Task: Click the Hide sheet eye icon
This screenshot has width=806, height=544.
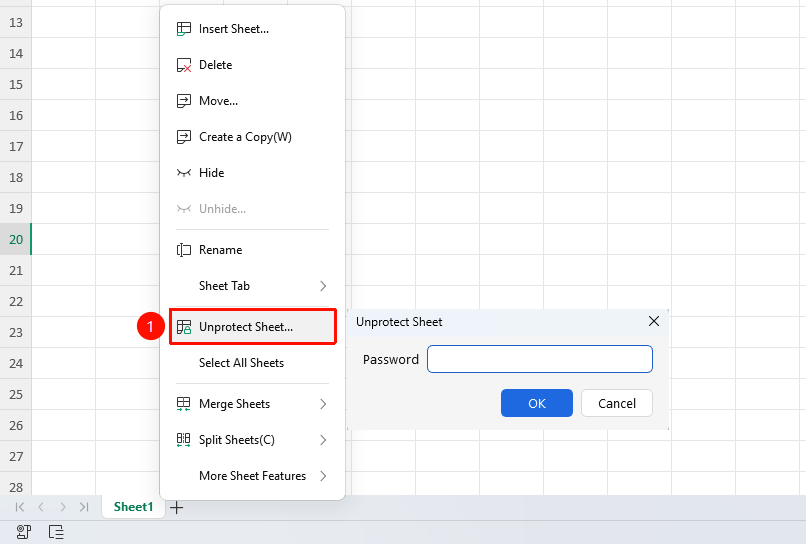Action: [184, 173]
